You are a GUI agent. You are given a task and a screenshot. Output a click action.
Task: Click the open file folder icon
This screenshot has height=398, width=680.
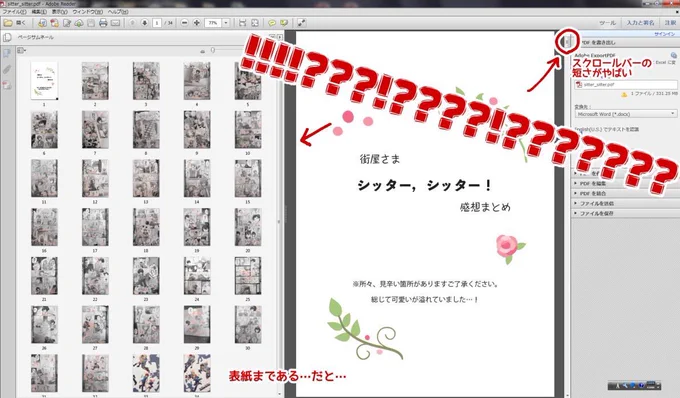[x=8, y=23]
